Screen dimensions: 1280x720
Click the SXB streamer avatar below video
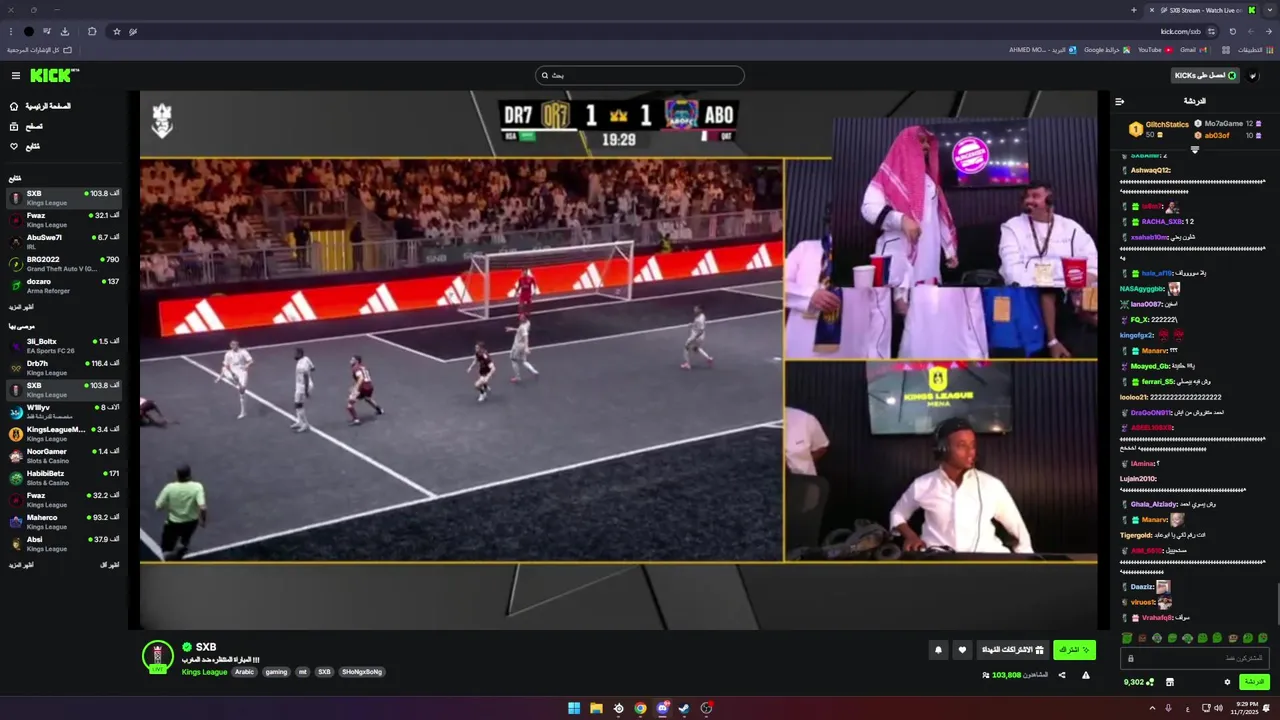[158, 656]
